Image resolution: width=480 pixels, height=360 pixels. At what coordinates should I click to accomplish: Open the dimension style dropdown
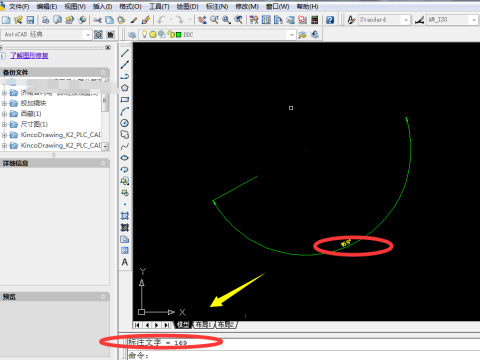[474, 20]
